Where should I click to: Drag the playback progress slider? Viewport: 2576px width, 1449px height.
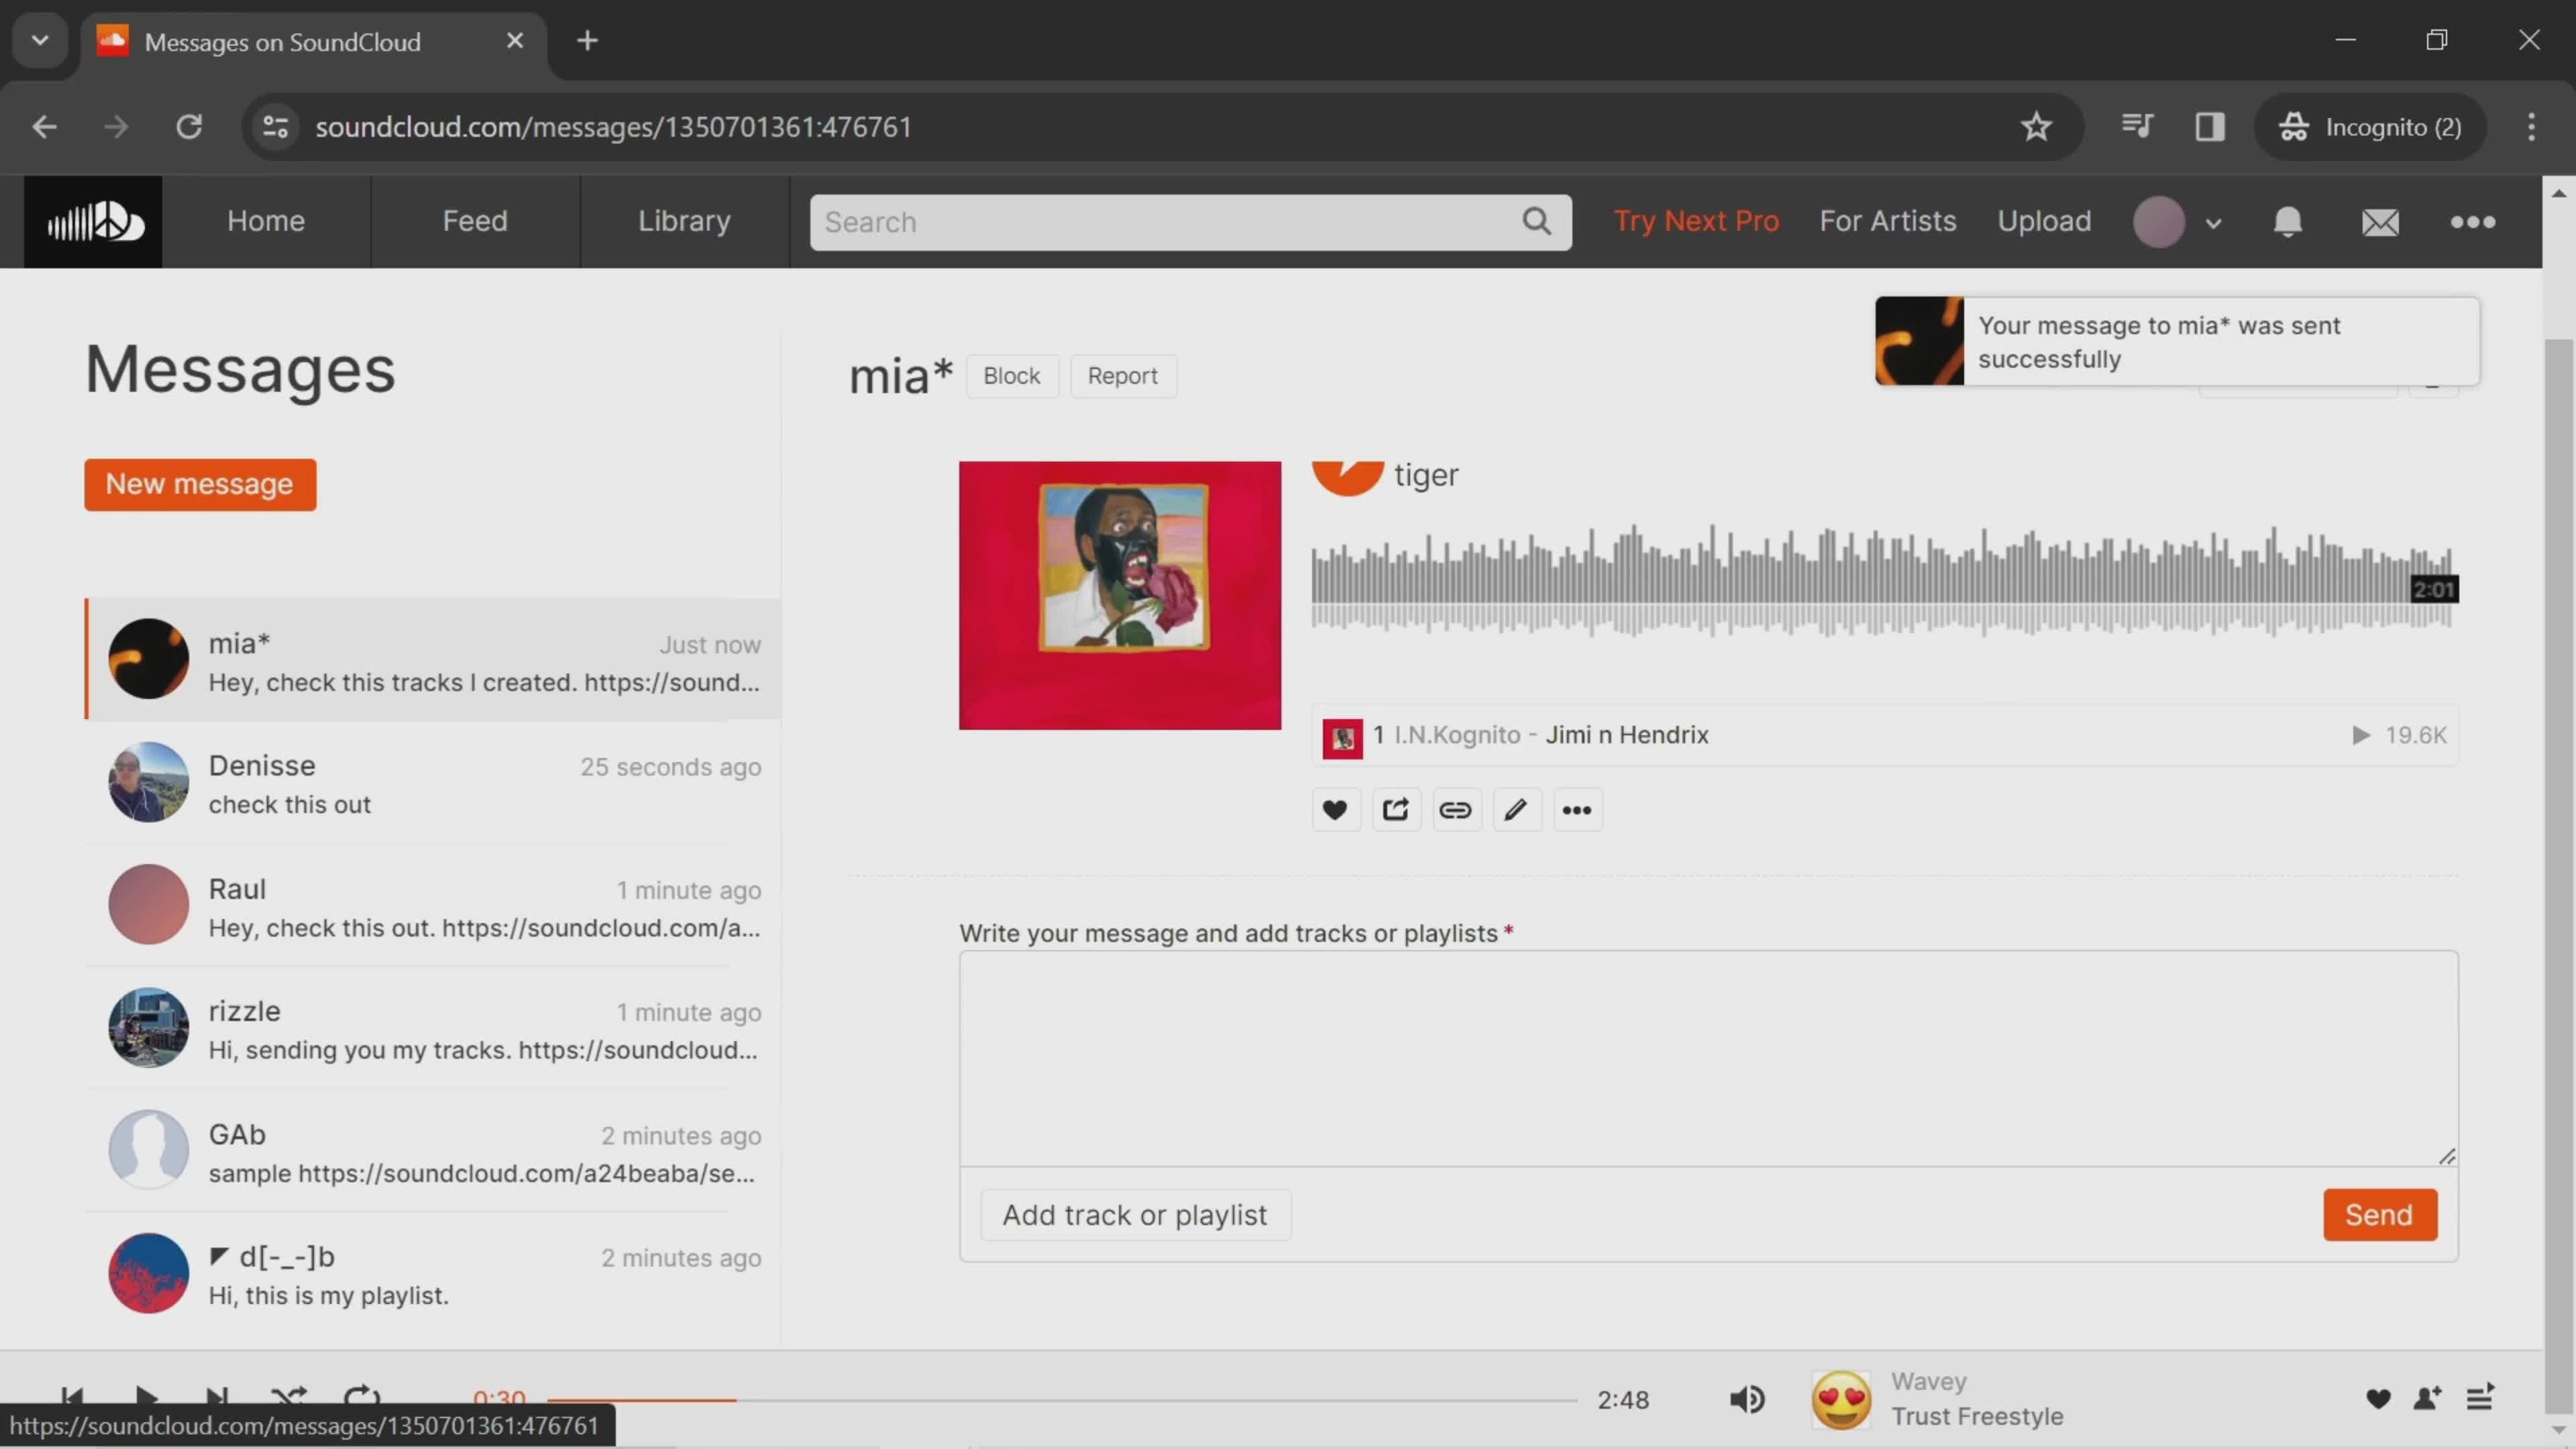(736, 1399)
